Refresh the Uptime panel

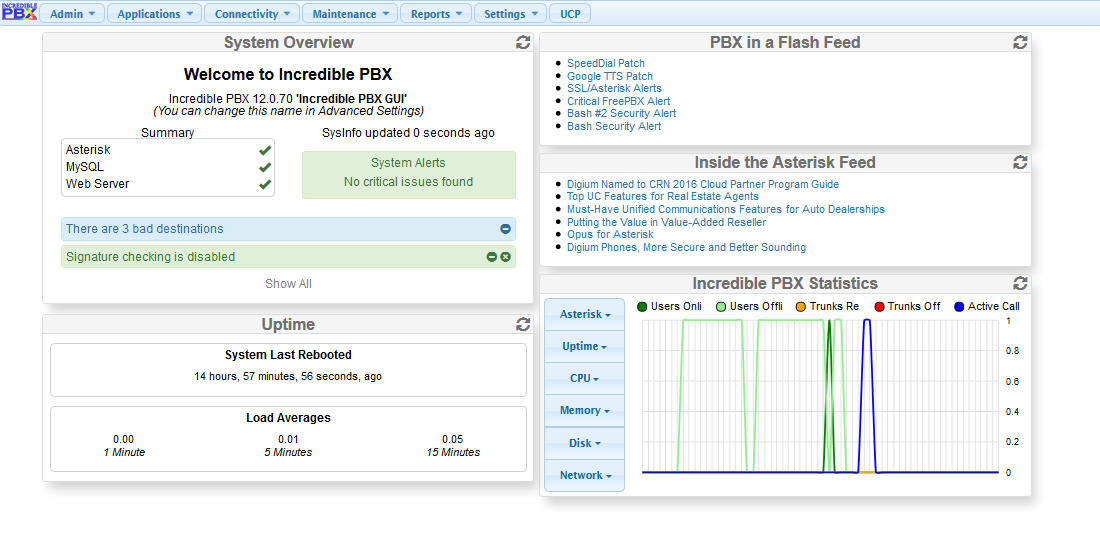click(523, 324)
